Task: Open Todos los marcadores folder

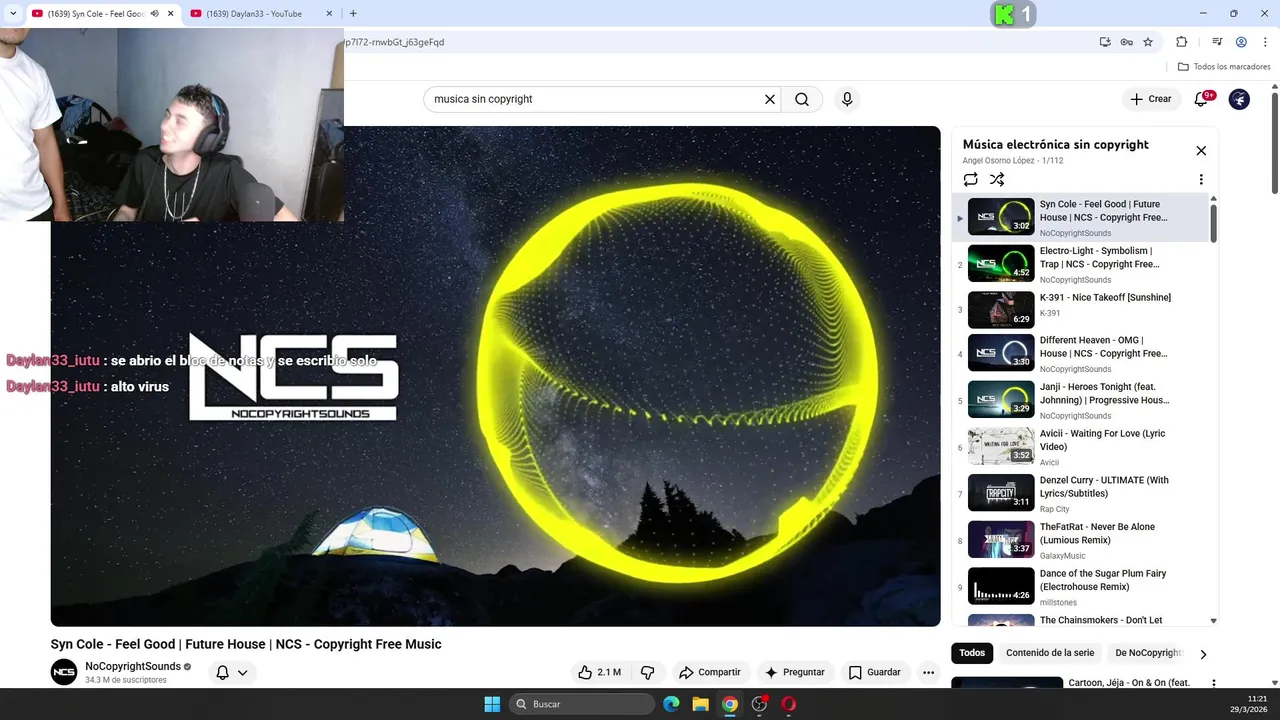Action: click(x=1224, y=67)
